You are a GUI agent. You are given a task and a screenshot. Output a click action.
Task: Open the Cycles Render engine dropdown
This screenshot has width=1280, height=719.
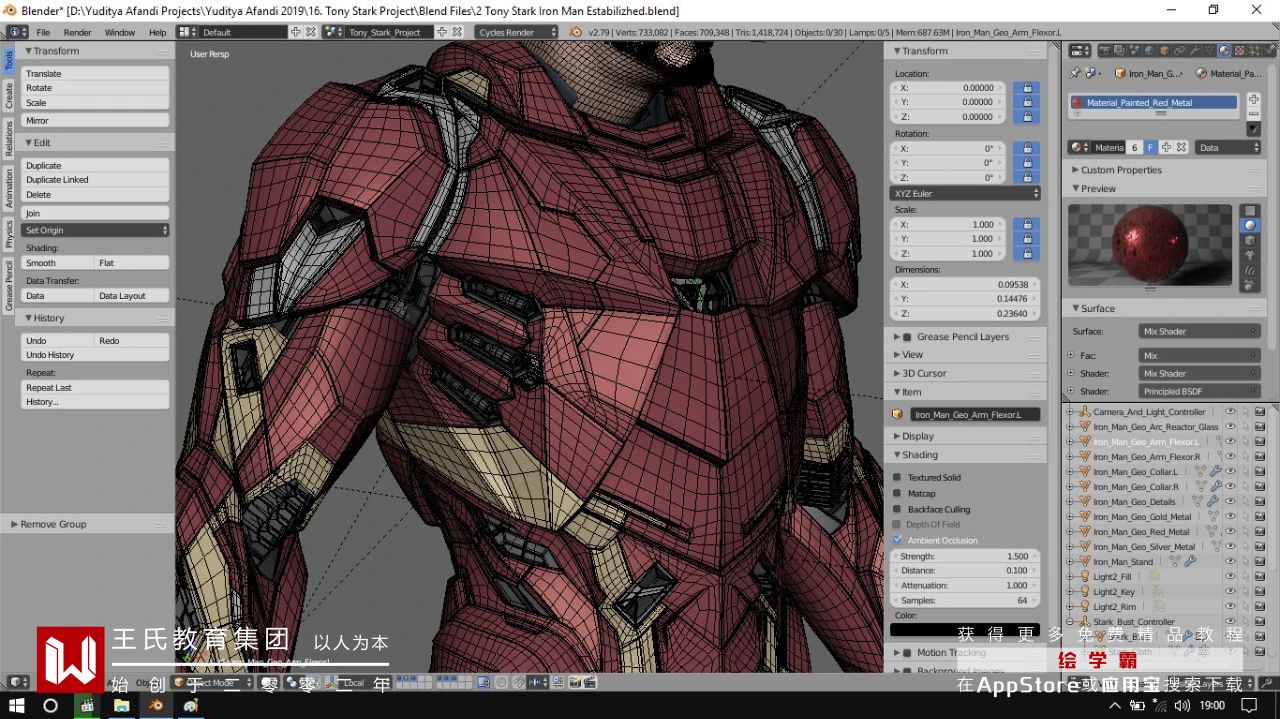pos(517,32)
